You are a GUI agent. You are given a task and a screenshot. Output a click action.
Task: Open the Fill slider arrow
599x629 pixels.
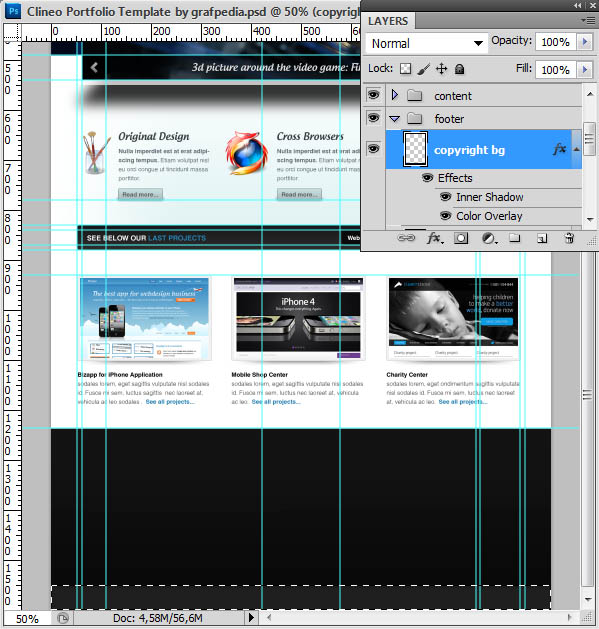[585, 70]
